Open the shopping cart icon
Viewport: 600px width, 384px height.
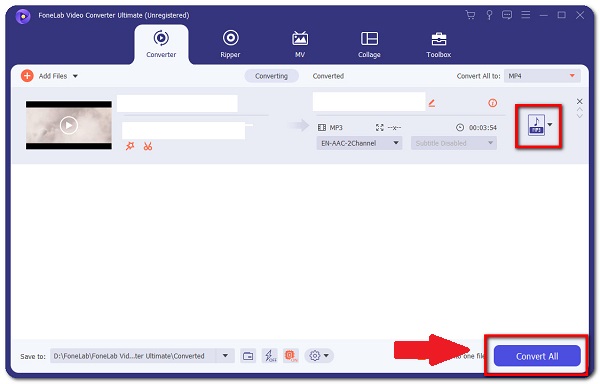tap(470, 15)
